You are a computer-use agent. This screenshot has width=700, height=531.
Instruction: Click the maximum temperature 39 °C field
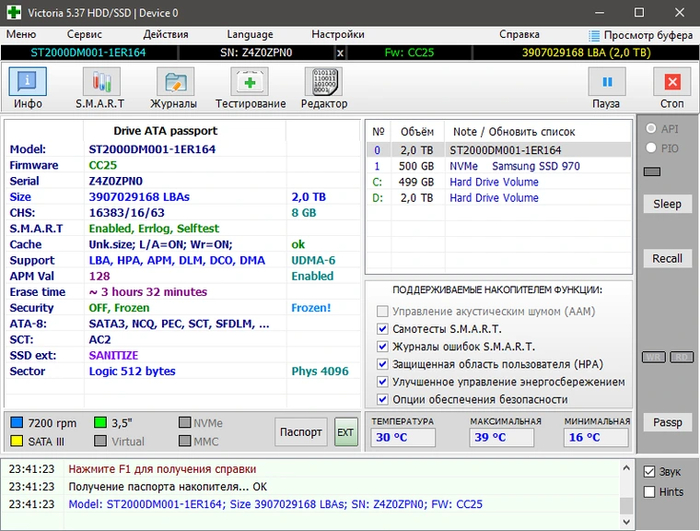click(x=502, y=437)
